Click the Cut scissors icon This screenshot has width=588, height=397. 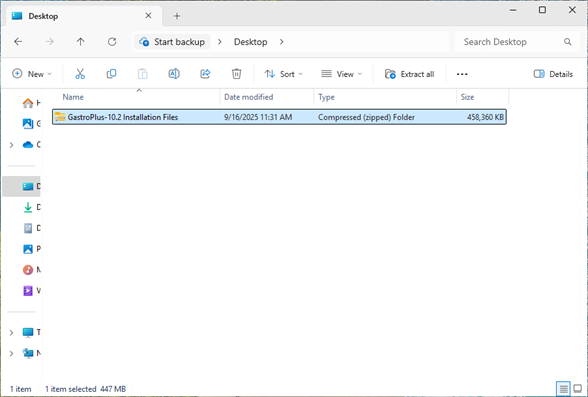[x=80, y=74]
